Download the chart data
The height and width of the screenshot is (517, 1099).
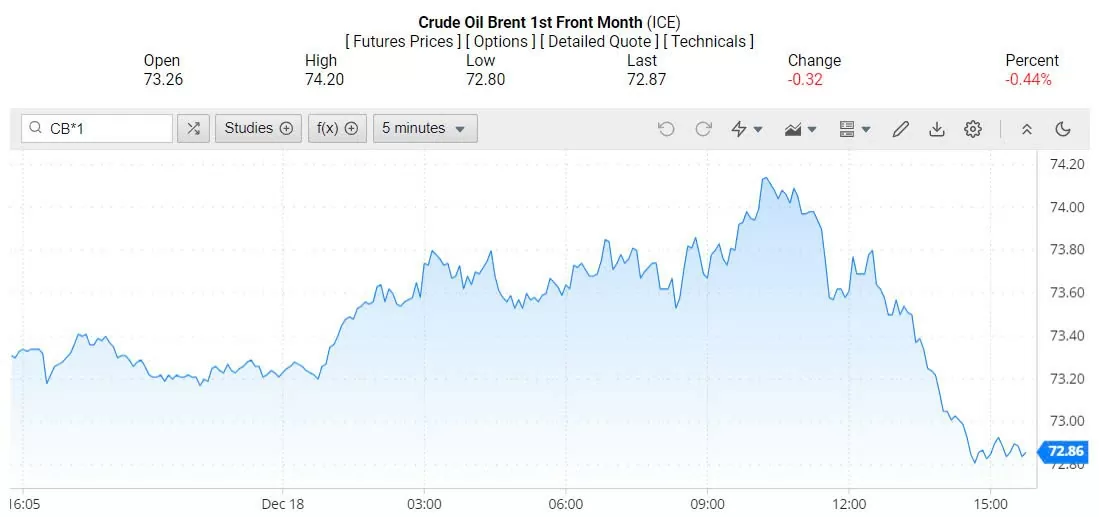(937, 128)
